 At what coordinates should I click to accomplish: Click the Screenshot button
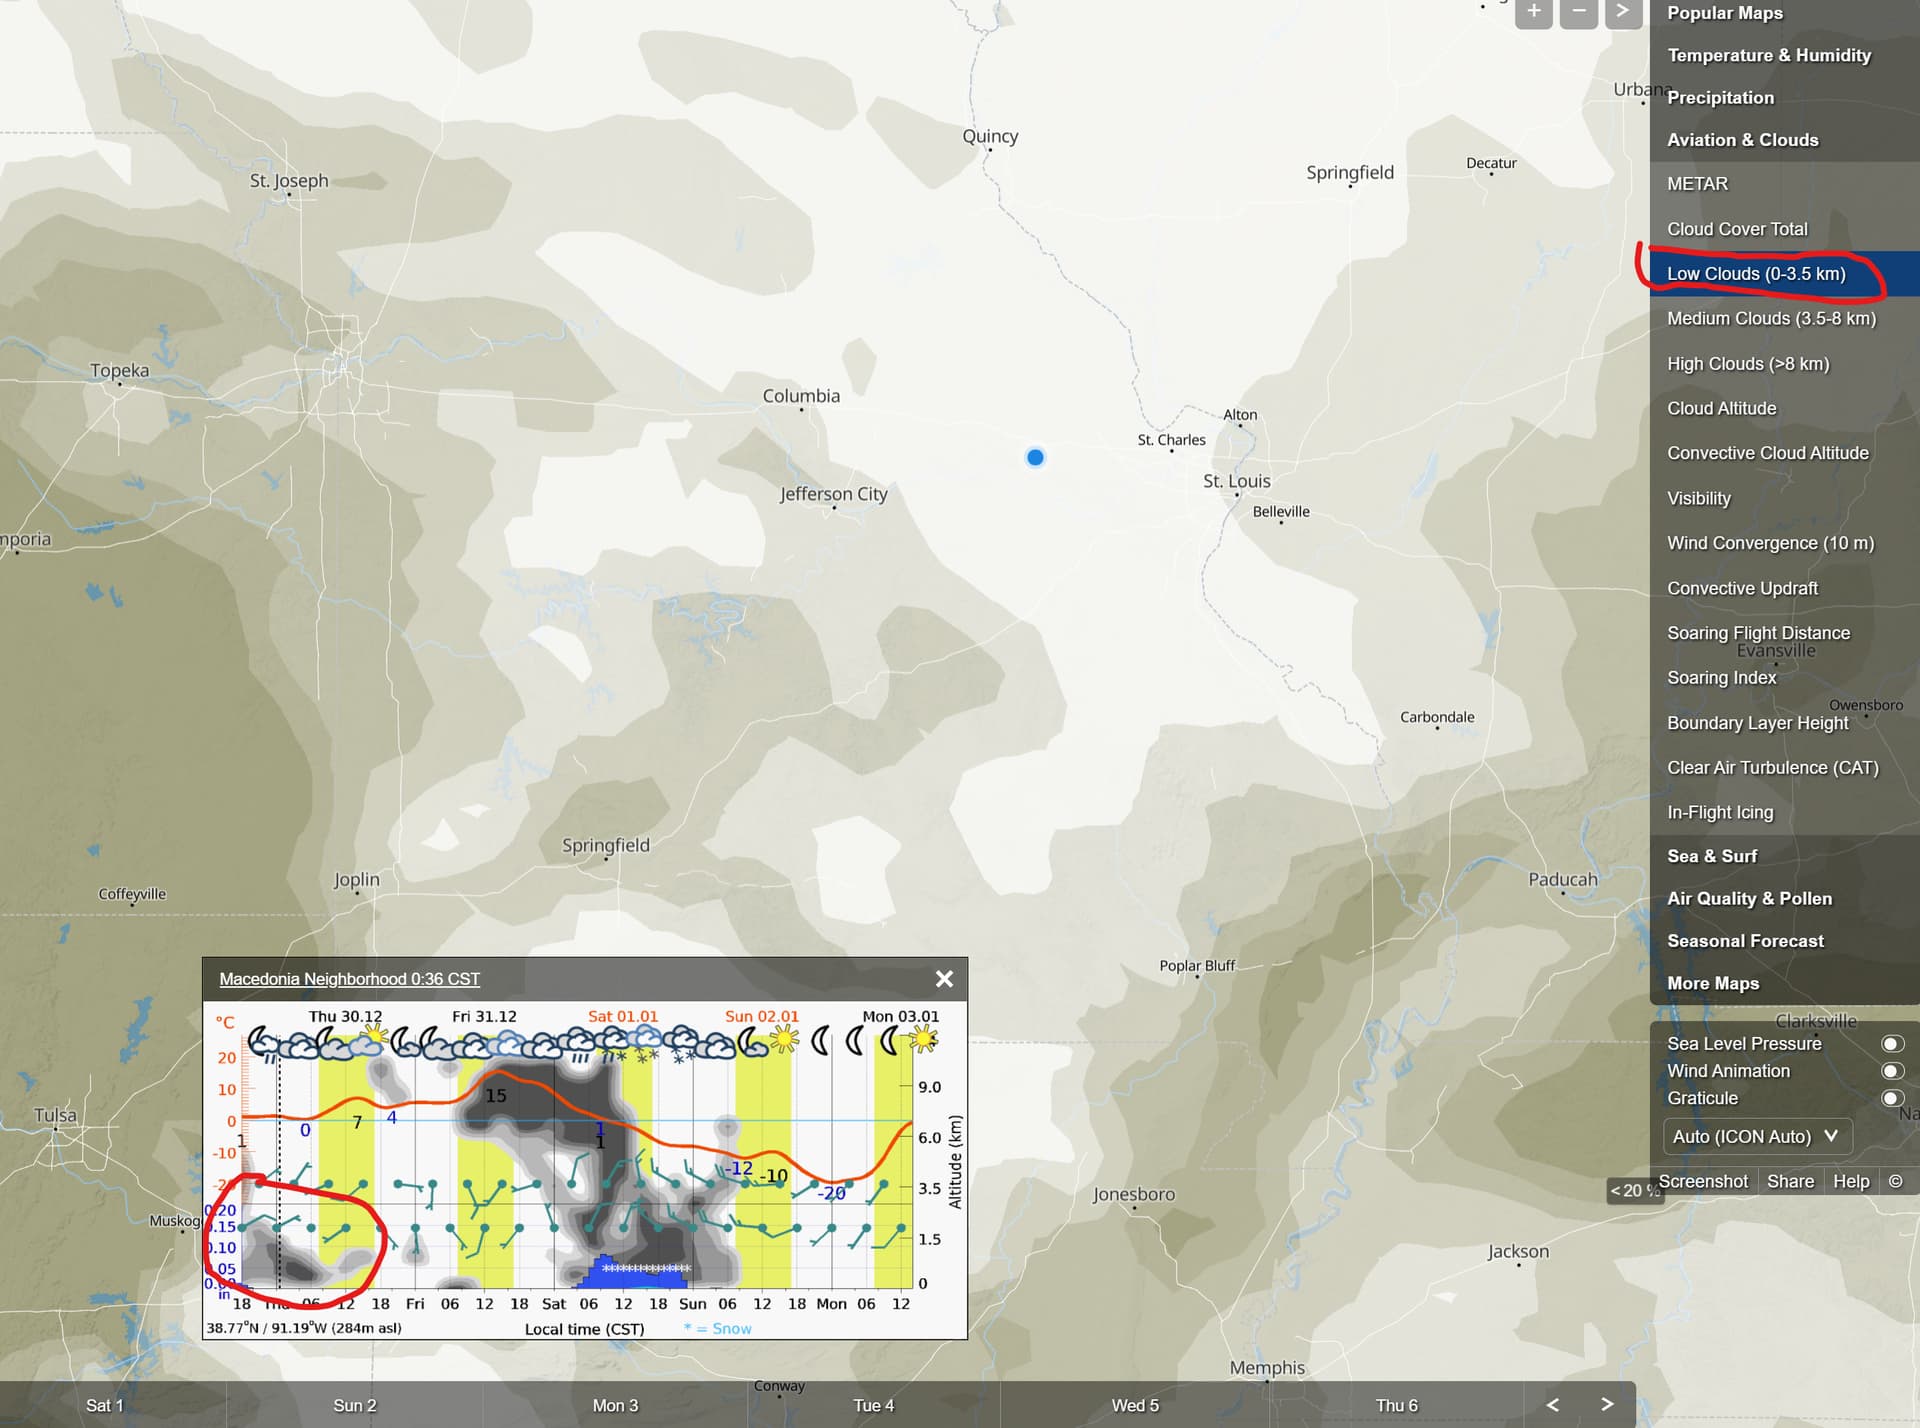(x=1702, y=1181)
